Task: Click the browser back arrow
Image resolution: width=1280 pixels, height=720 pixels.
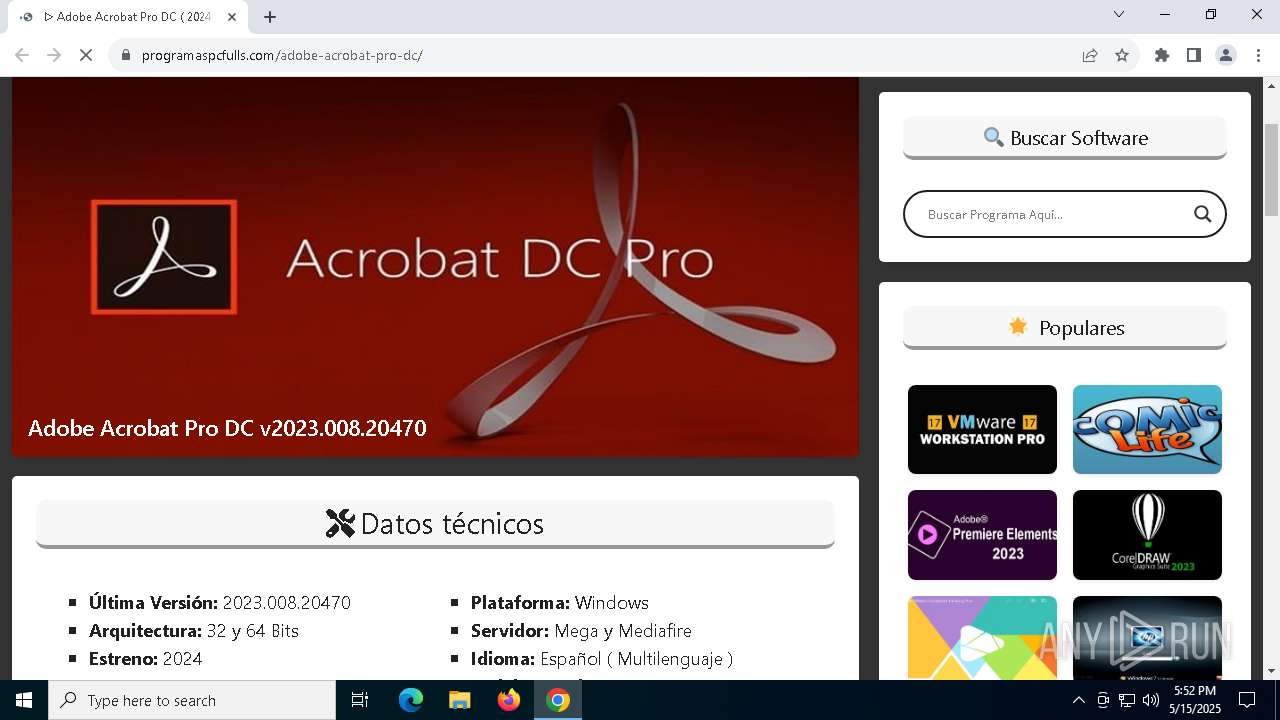Action: 22,55
